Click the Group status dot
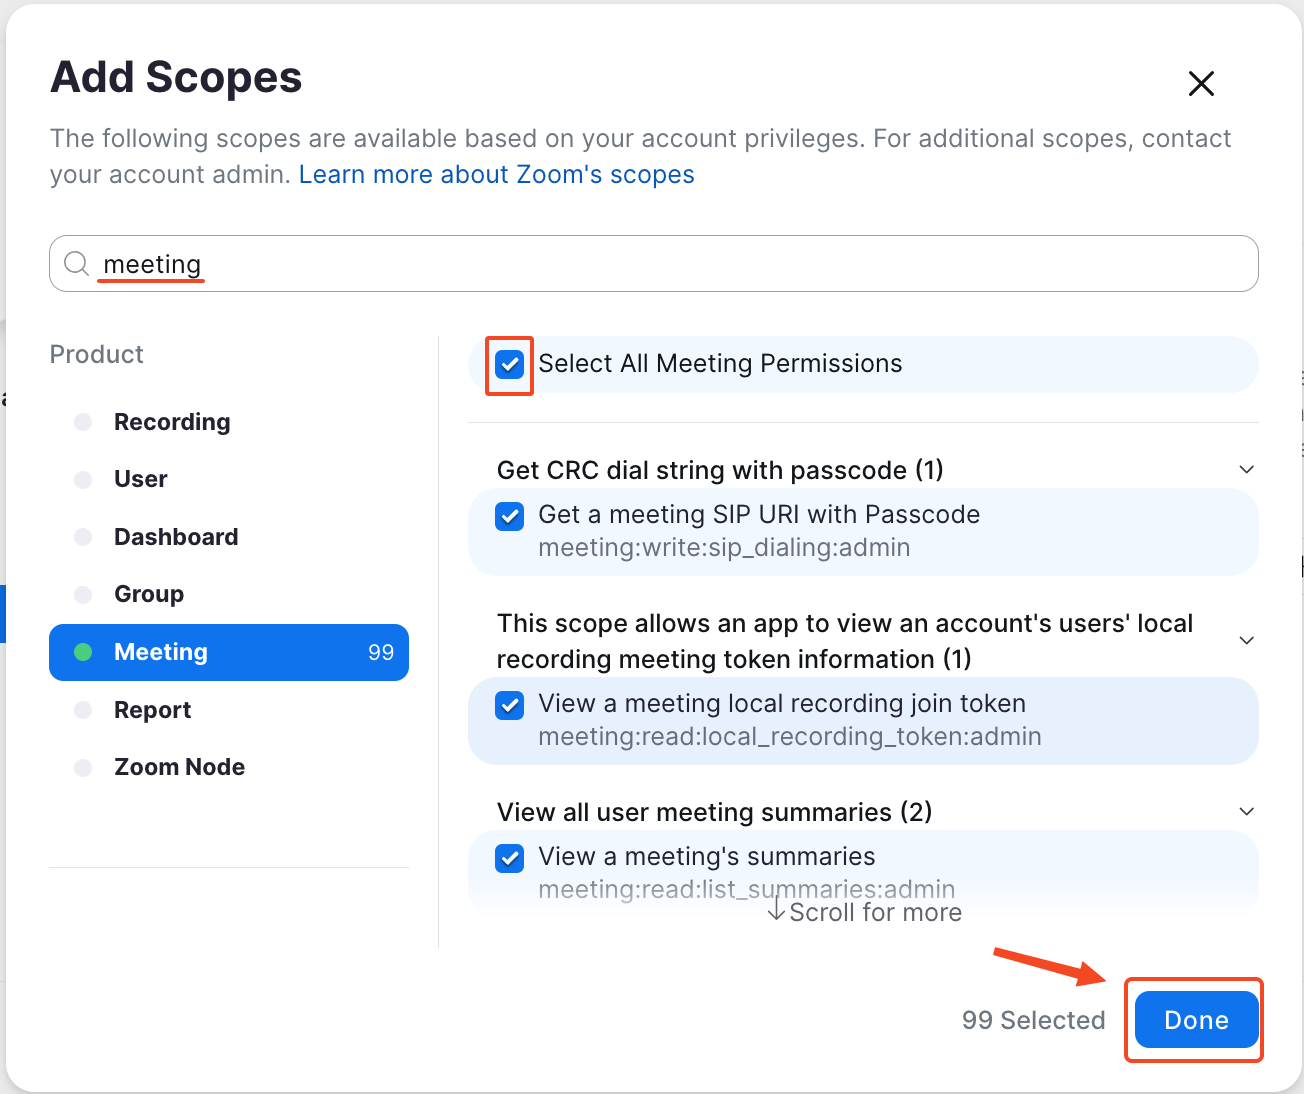The height and width of the screenshot is (1094, 1304). (x=83, y=594)
